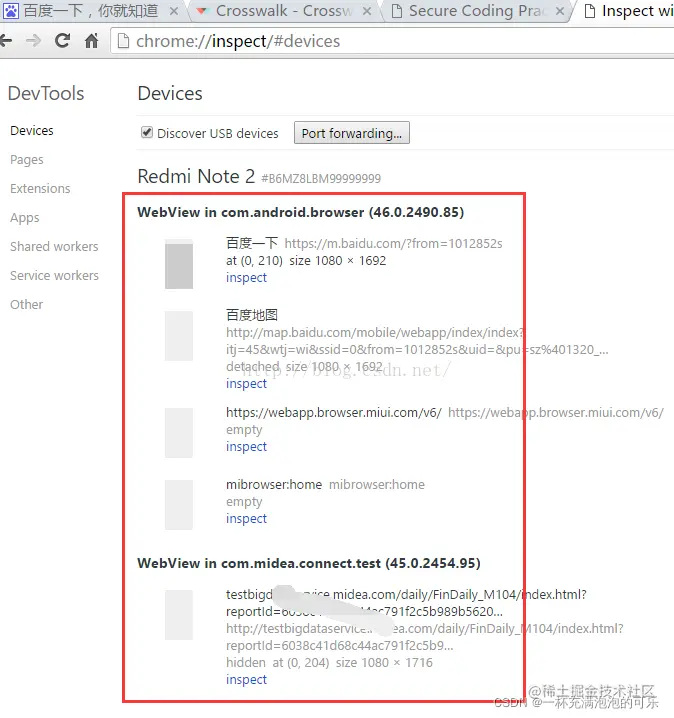Click the midea FinDaily thumbnail
674x718 pixels.
(179, 615)
